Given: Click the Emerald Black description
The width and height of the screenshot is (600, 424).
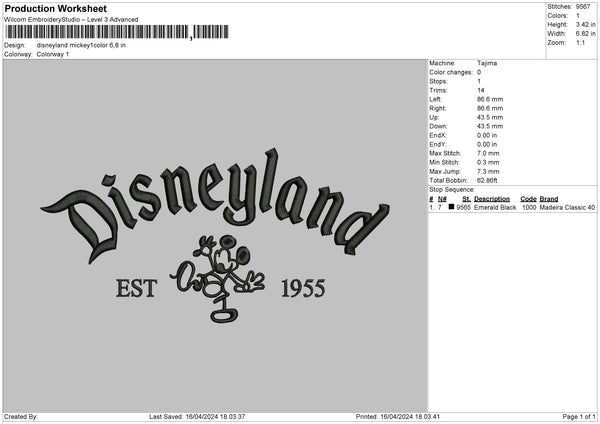Looking at the screenshot, I should point(495,207).
